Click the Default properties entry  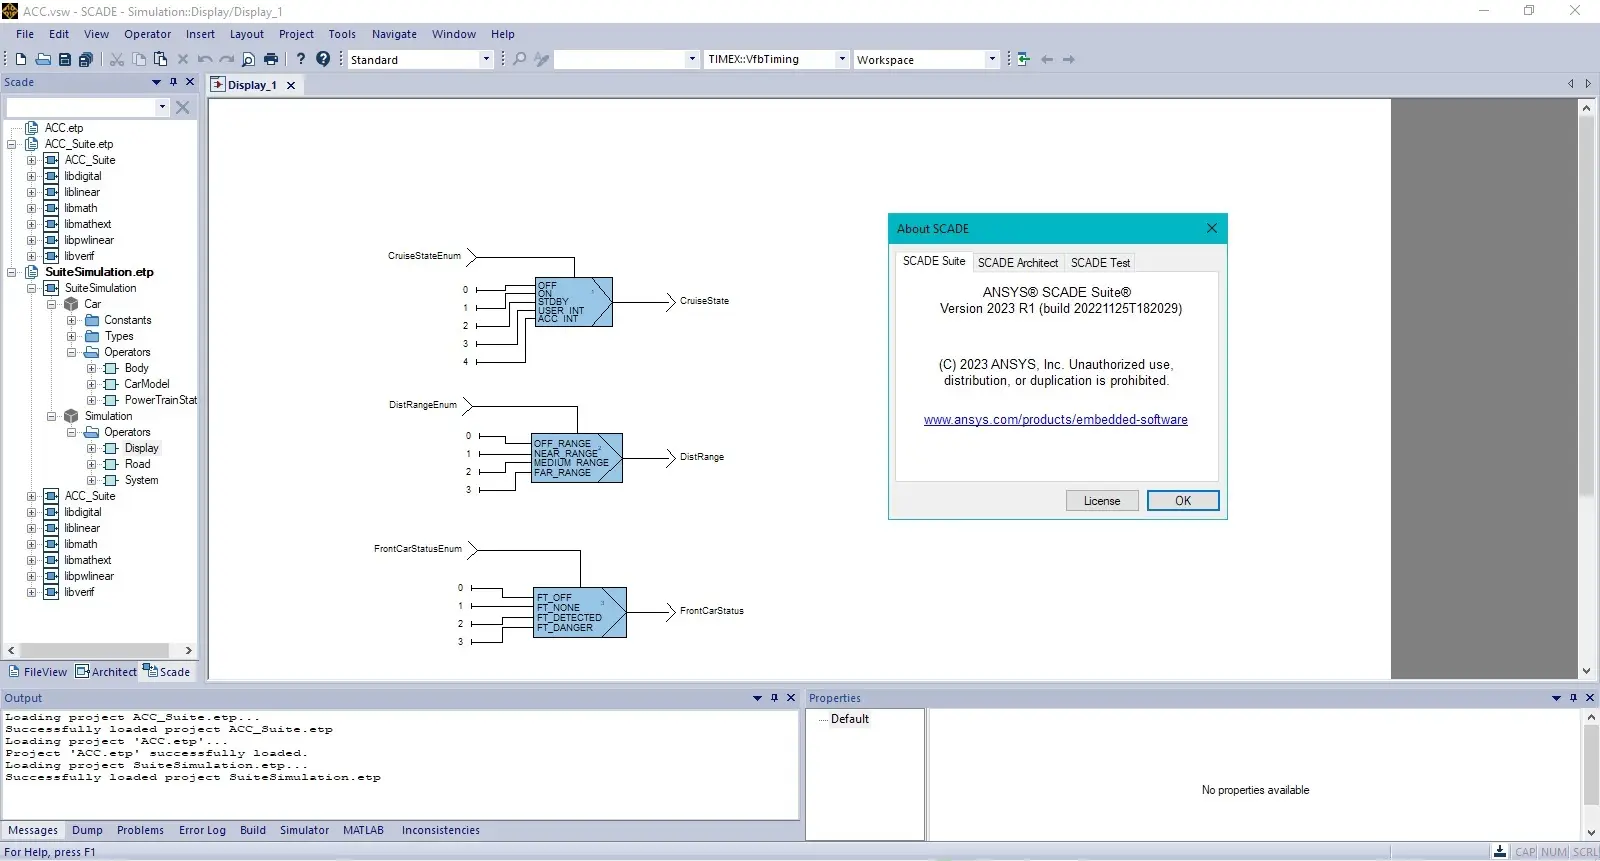tap(849, 719)
